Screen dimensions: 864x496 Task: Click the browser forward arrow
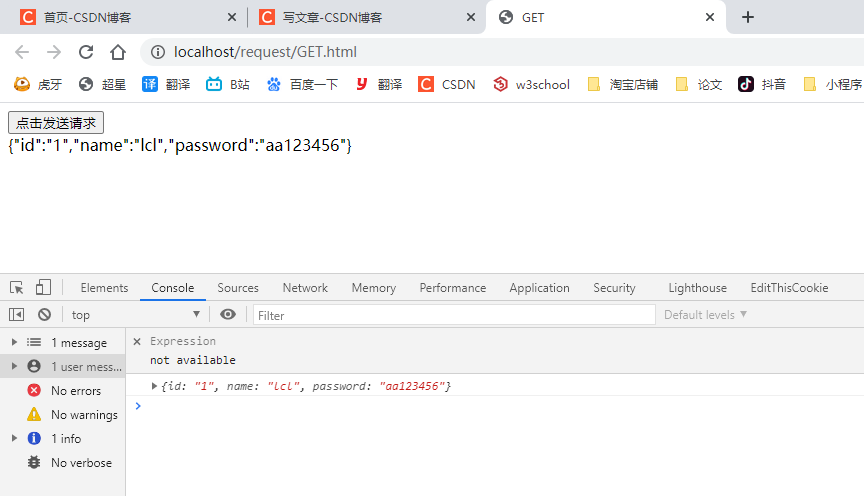coord(54,52)
